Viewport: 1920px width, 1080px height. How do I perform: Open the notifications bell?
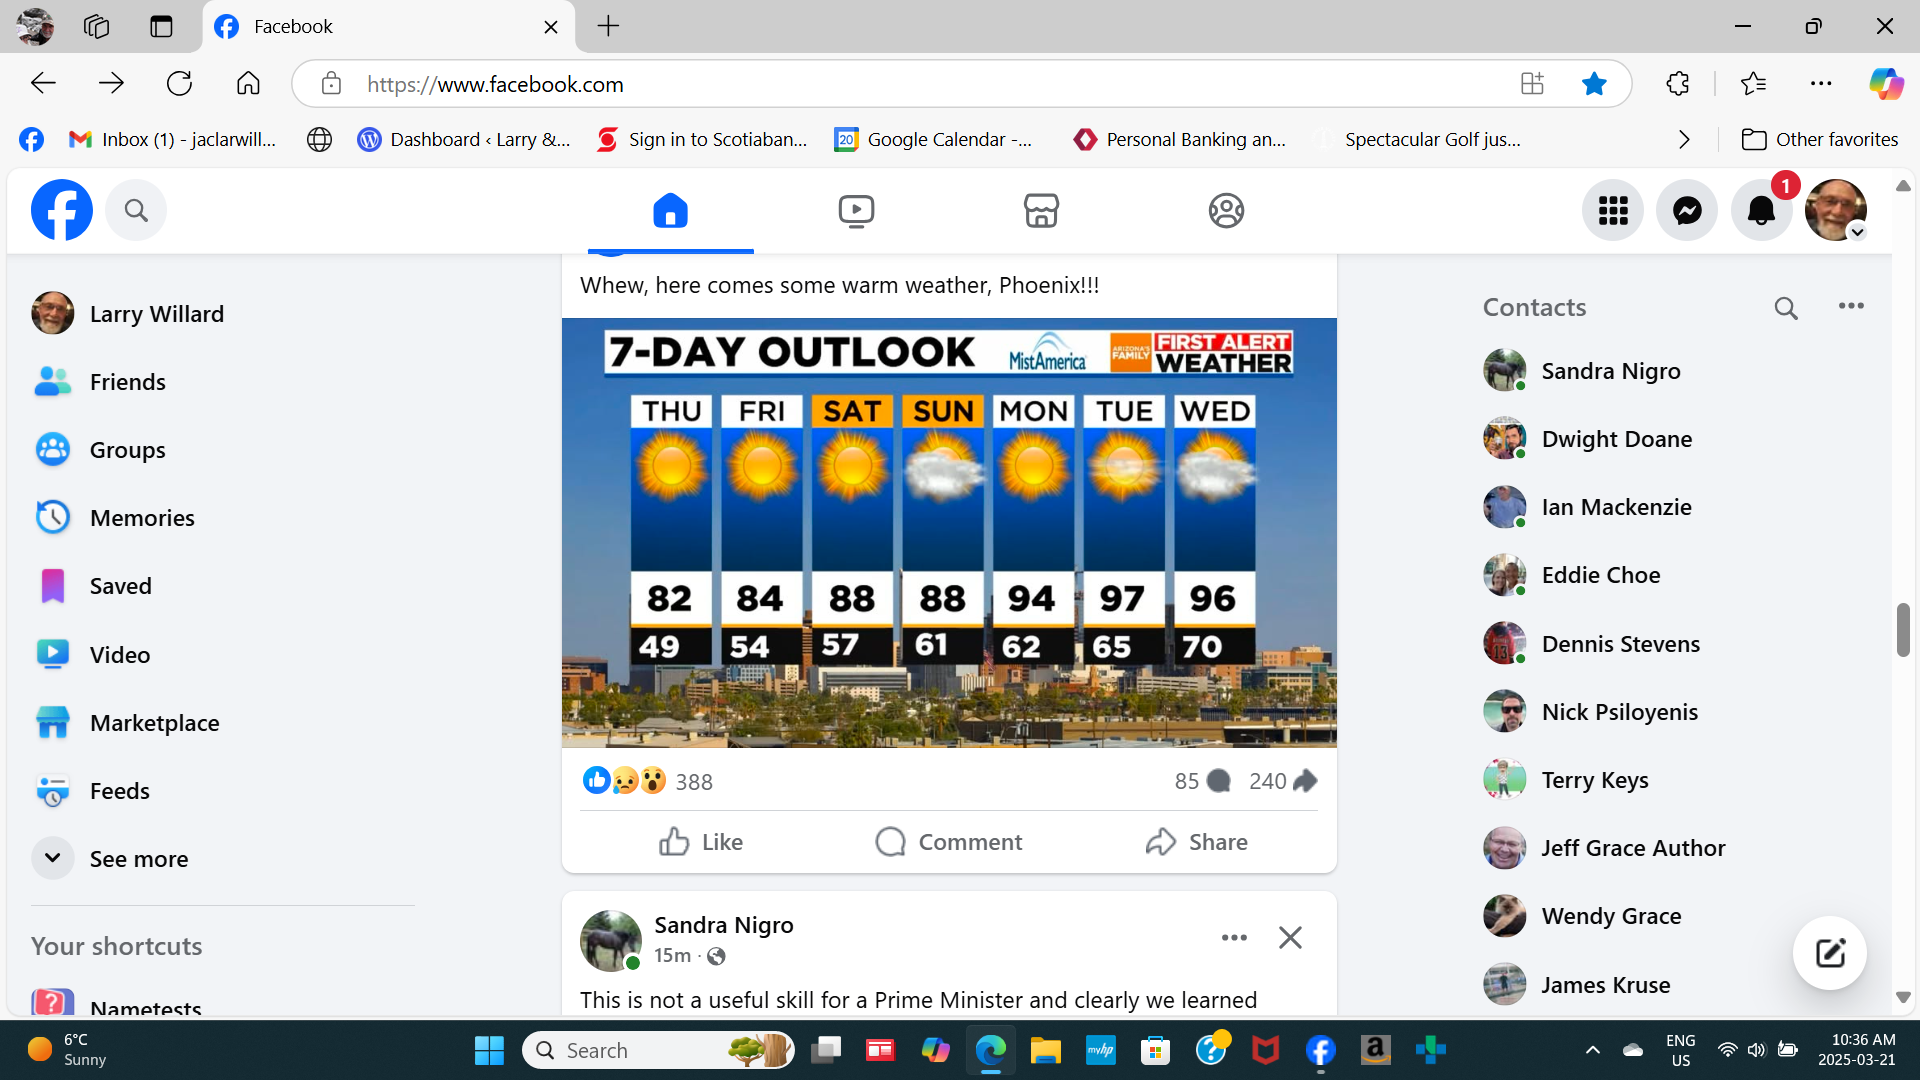(1761, 211)
